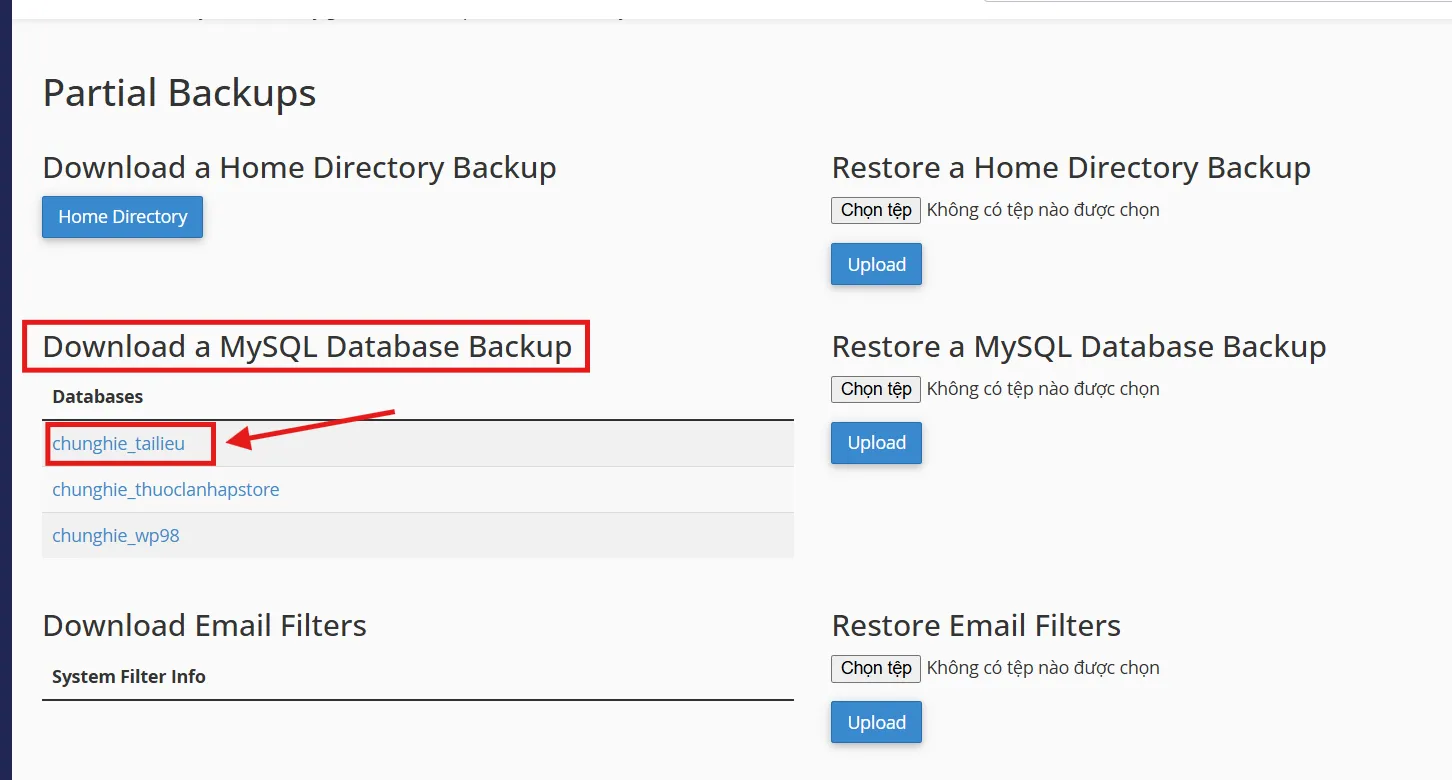Click the System Filter Info header
The image size is (1452, 780).
128,677
